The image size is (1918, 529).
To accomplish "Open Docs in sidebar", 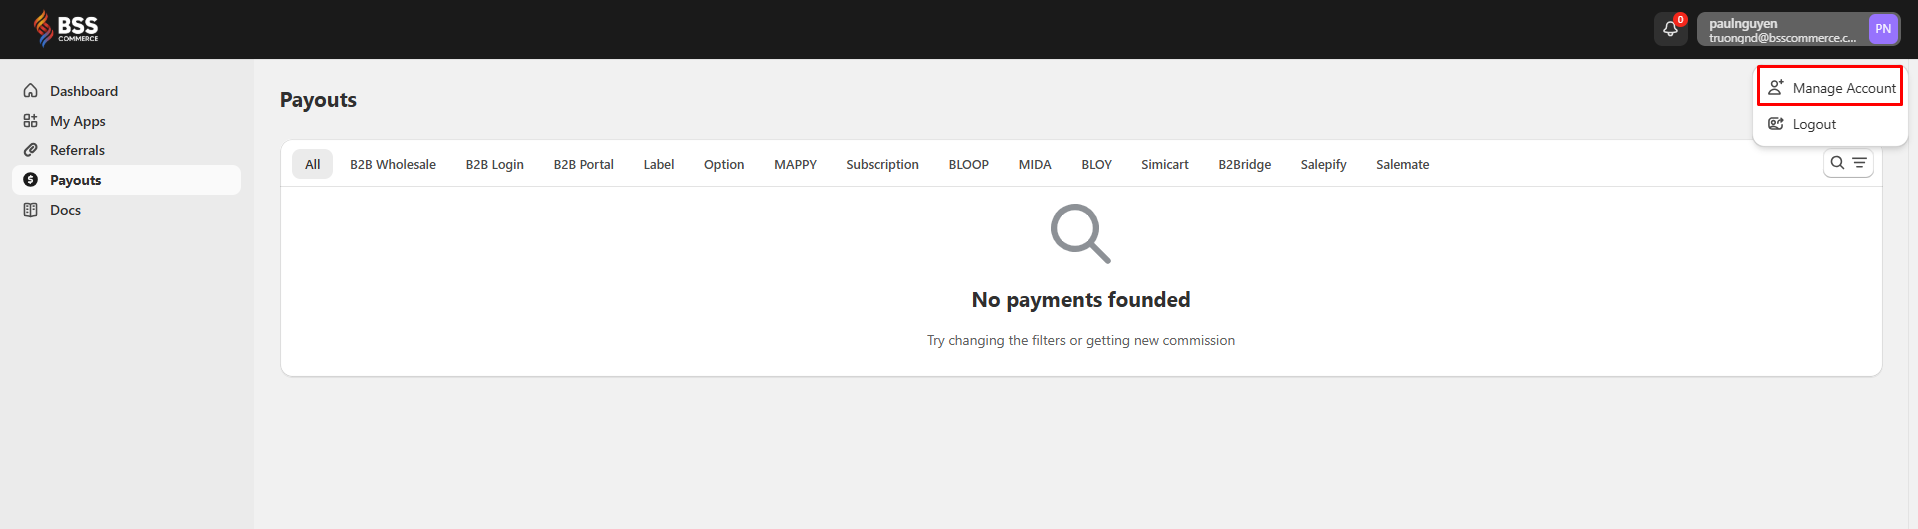I will (126, 210).
